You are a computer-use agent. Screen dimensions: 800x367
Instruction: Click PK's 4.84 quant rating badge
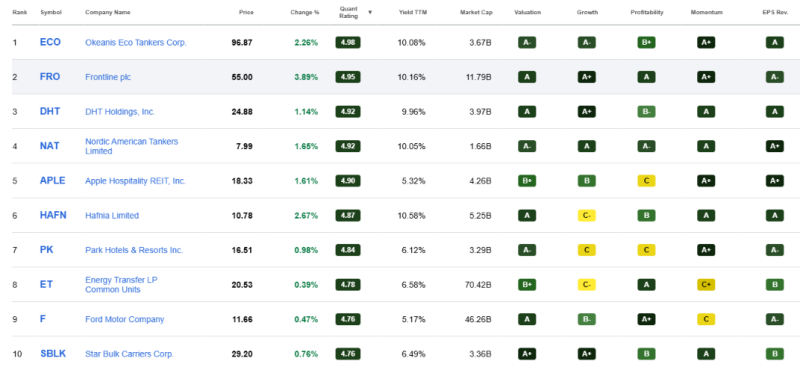pyautogui.click(x=348, y=250)
